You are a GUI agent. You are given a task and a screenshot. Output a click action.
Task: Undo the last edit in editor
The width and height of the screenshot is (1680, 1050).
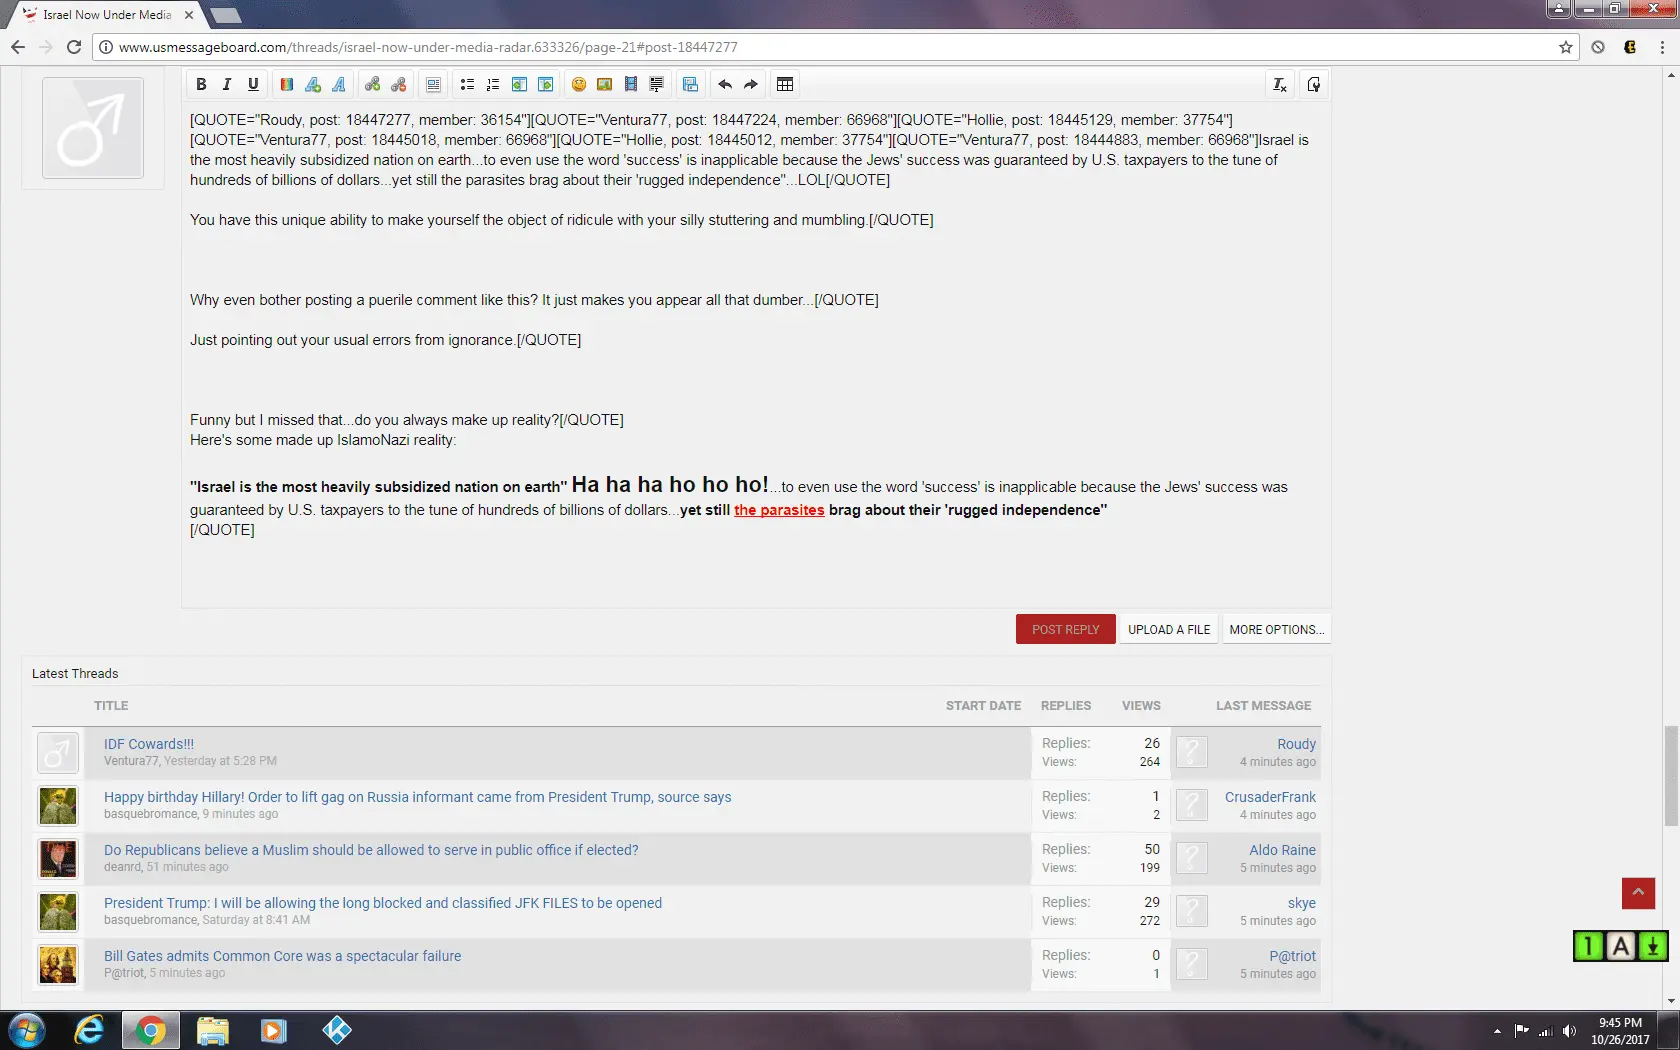coord(725,85)
